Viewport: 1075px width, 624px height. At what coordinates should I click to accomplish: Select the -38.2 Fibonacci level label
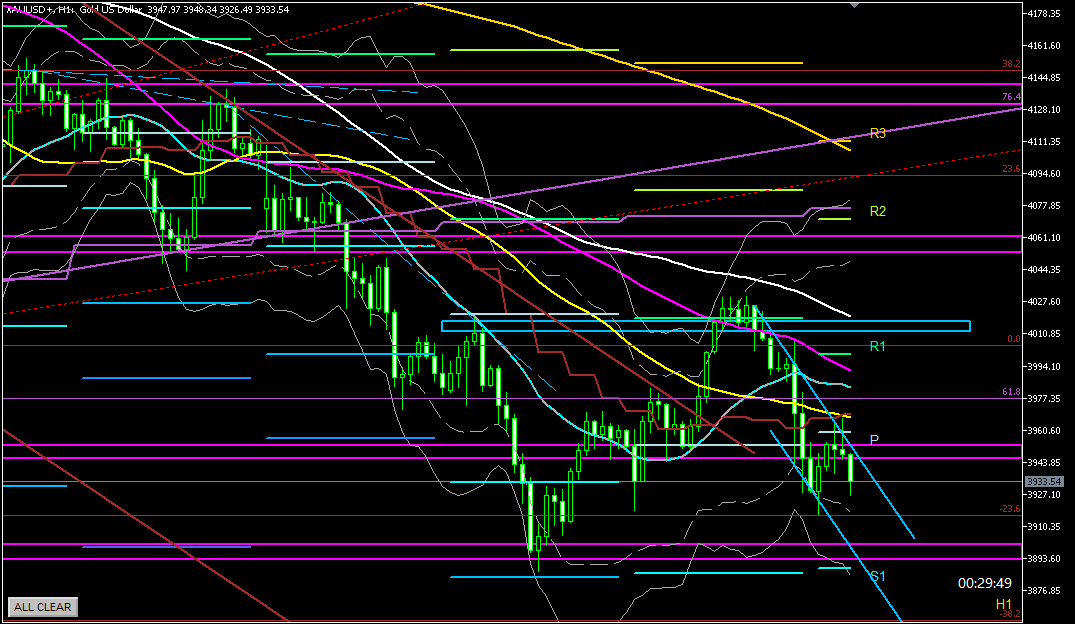[1010, 614]
